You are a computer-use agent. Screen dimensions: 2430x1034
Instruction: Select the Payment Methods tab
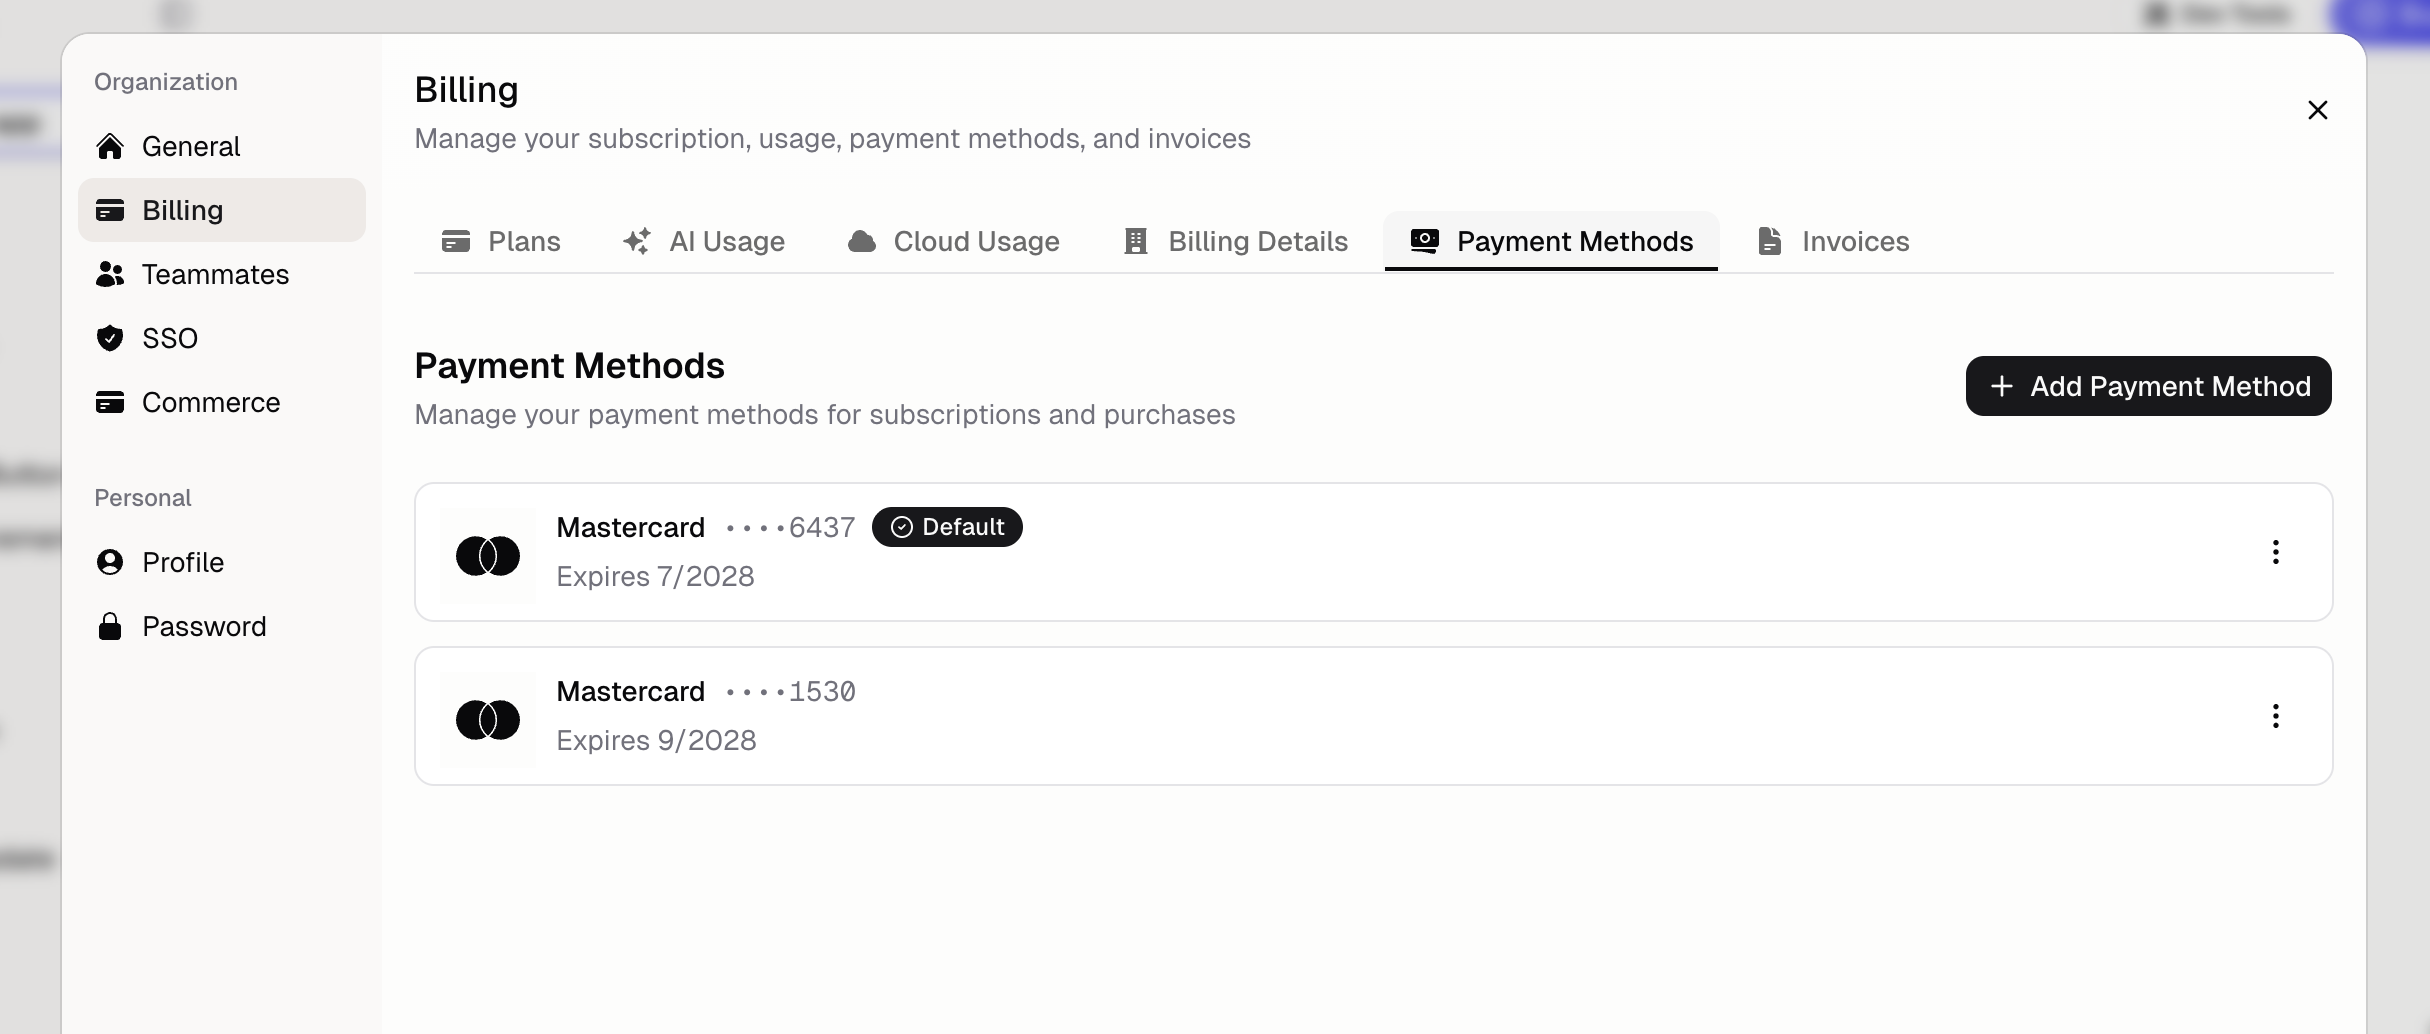(1552, 241)
